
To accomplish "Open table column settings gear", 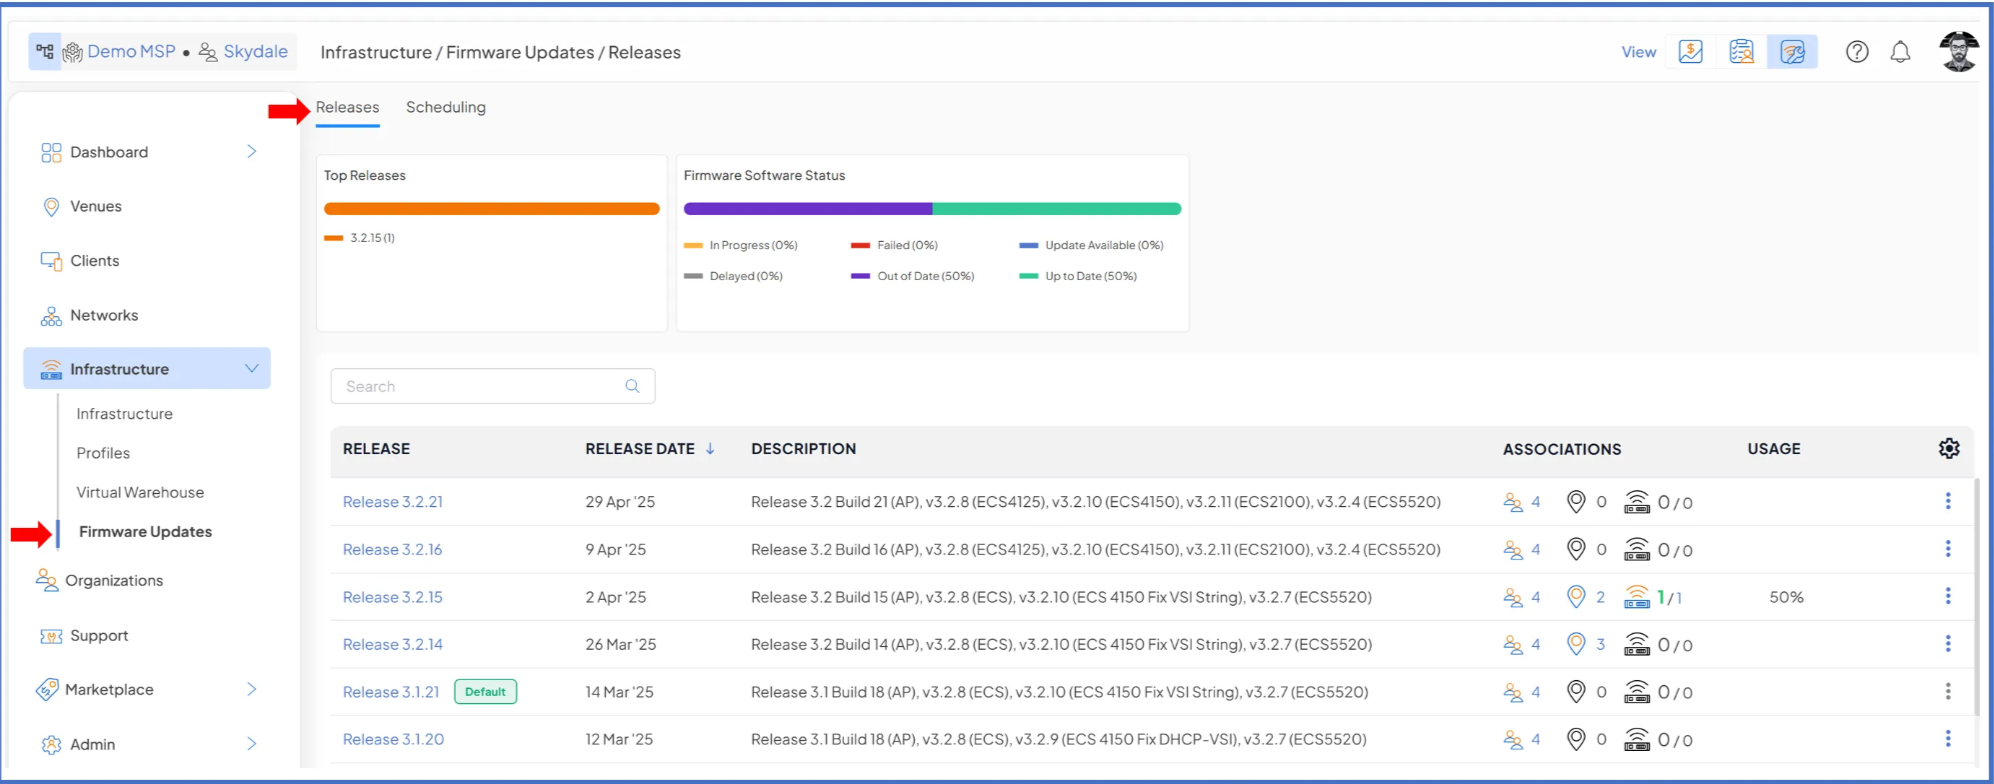I will point(1949,448).
